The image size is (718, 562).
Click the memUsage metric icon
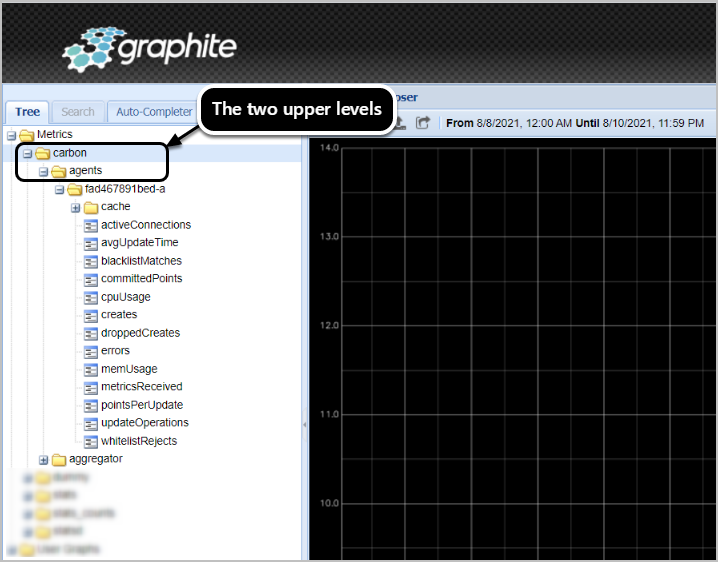click(91, 369)
